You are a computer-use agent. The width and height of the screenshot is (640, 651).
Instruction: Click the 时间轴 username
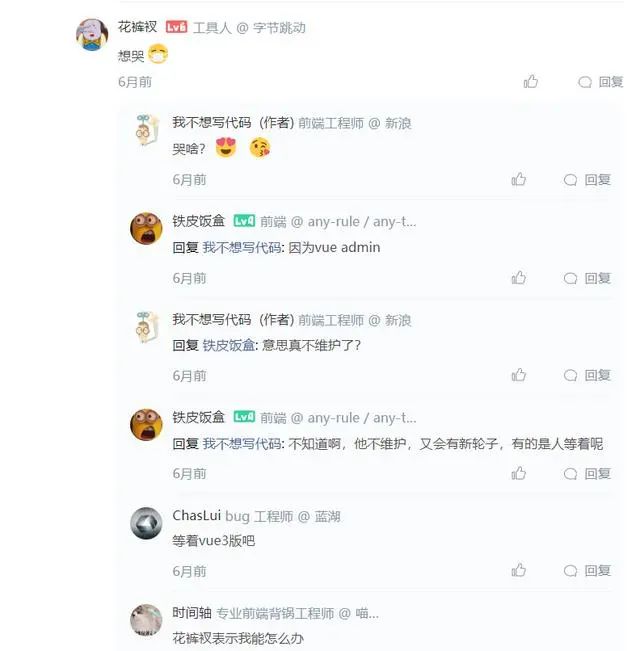[x=192, y=613]
